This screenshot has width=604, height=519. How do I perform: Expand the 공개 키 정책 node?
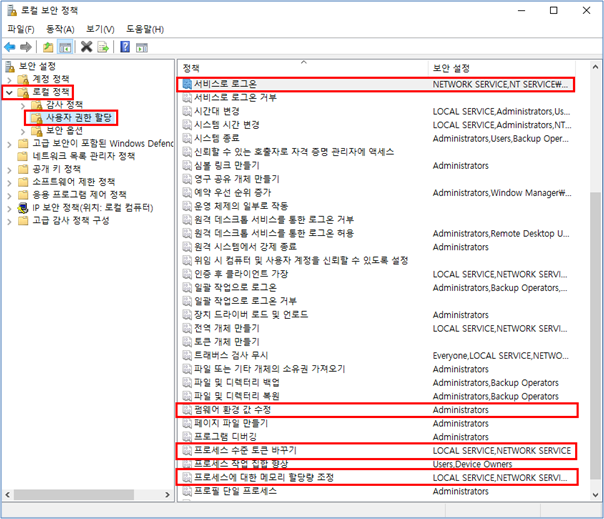[10, 170]
